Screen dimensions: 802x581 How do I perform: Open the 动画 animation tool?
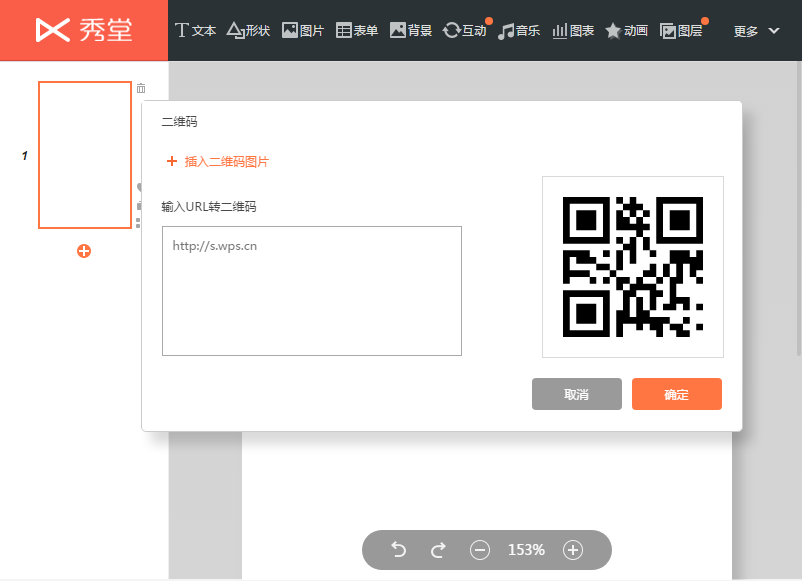(627, 31)
